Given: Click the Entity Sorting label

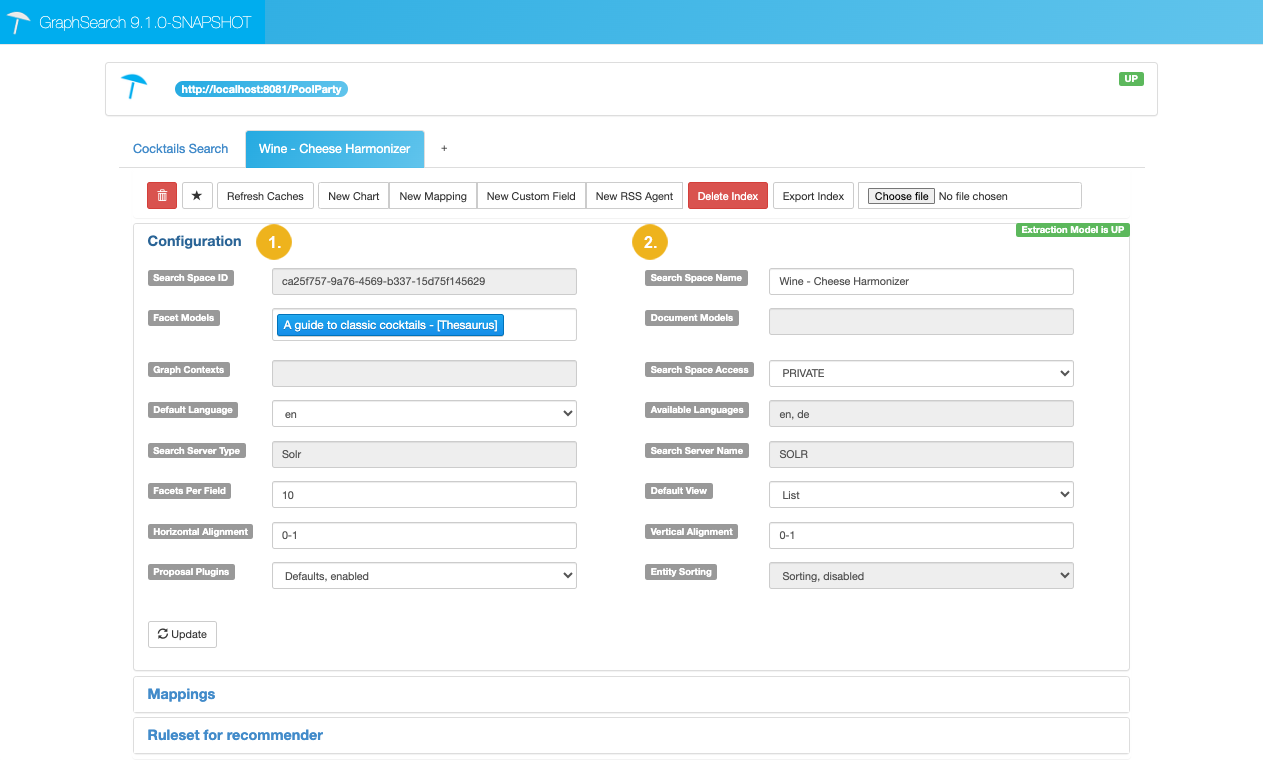Looking at the screenshot, I should [x=681, y=572].
